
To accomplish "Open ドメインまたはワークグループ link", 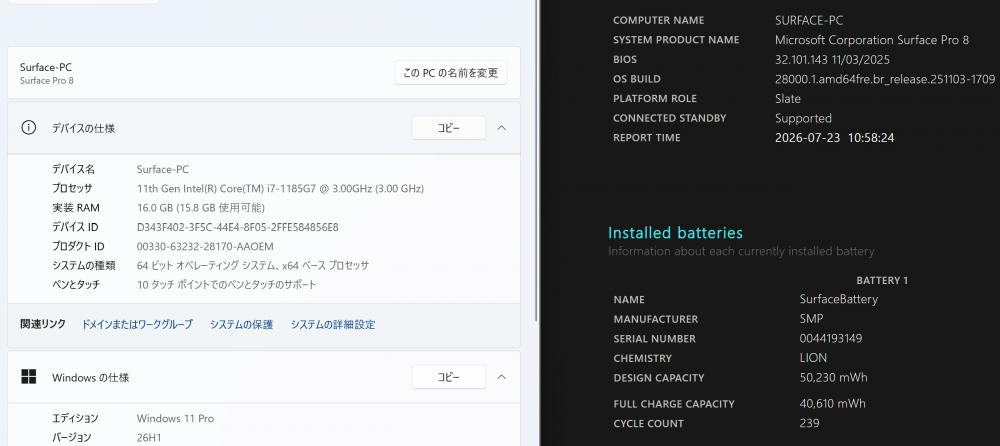I will pyautogui.click(x=137, y=324).
